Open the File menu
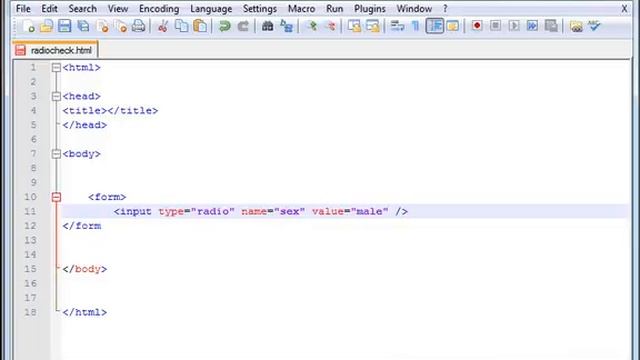Viewport: 640px width, 360px height. click(23, 9)
